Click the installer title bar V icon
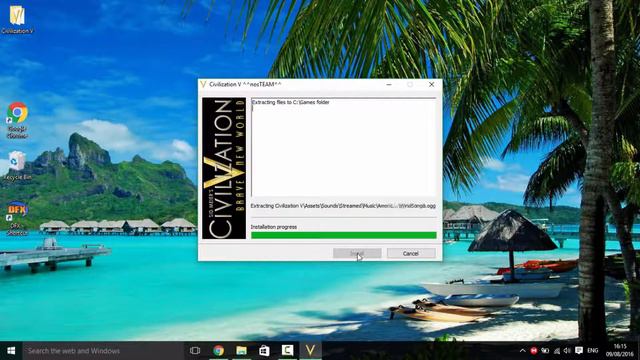The image size is (640, 360). pyautogui.click(x=203, y=84)
